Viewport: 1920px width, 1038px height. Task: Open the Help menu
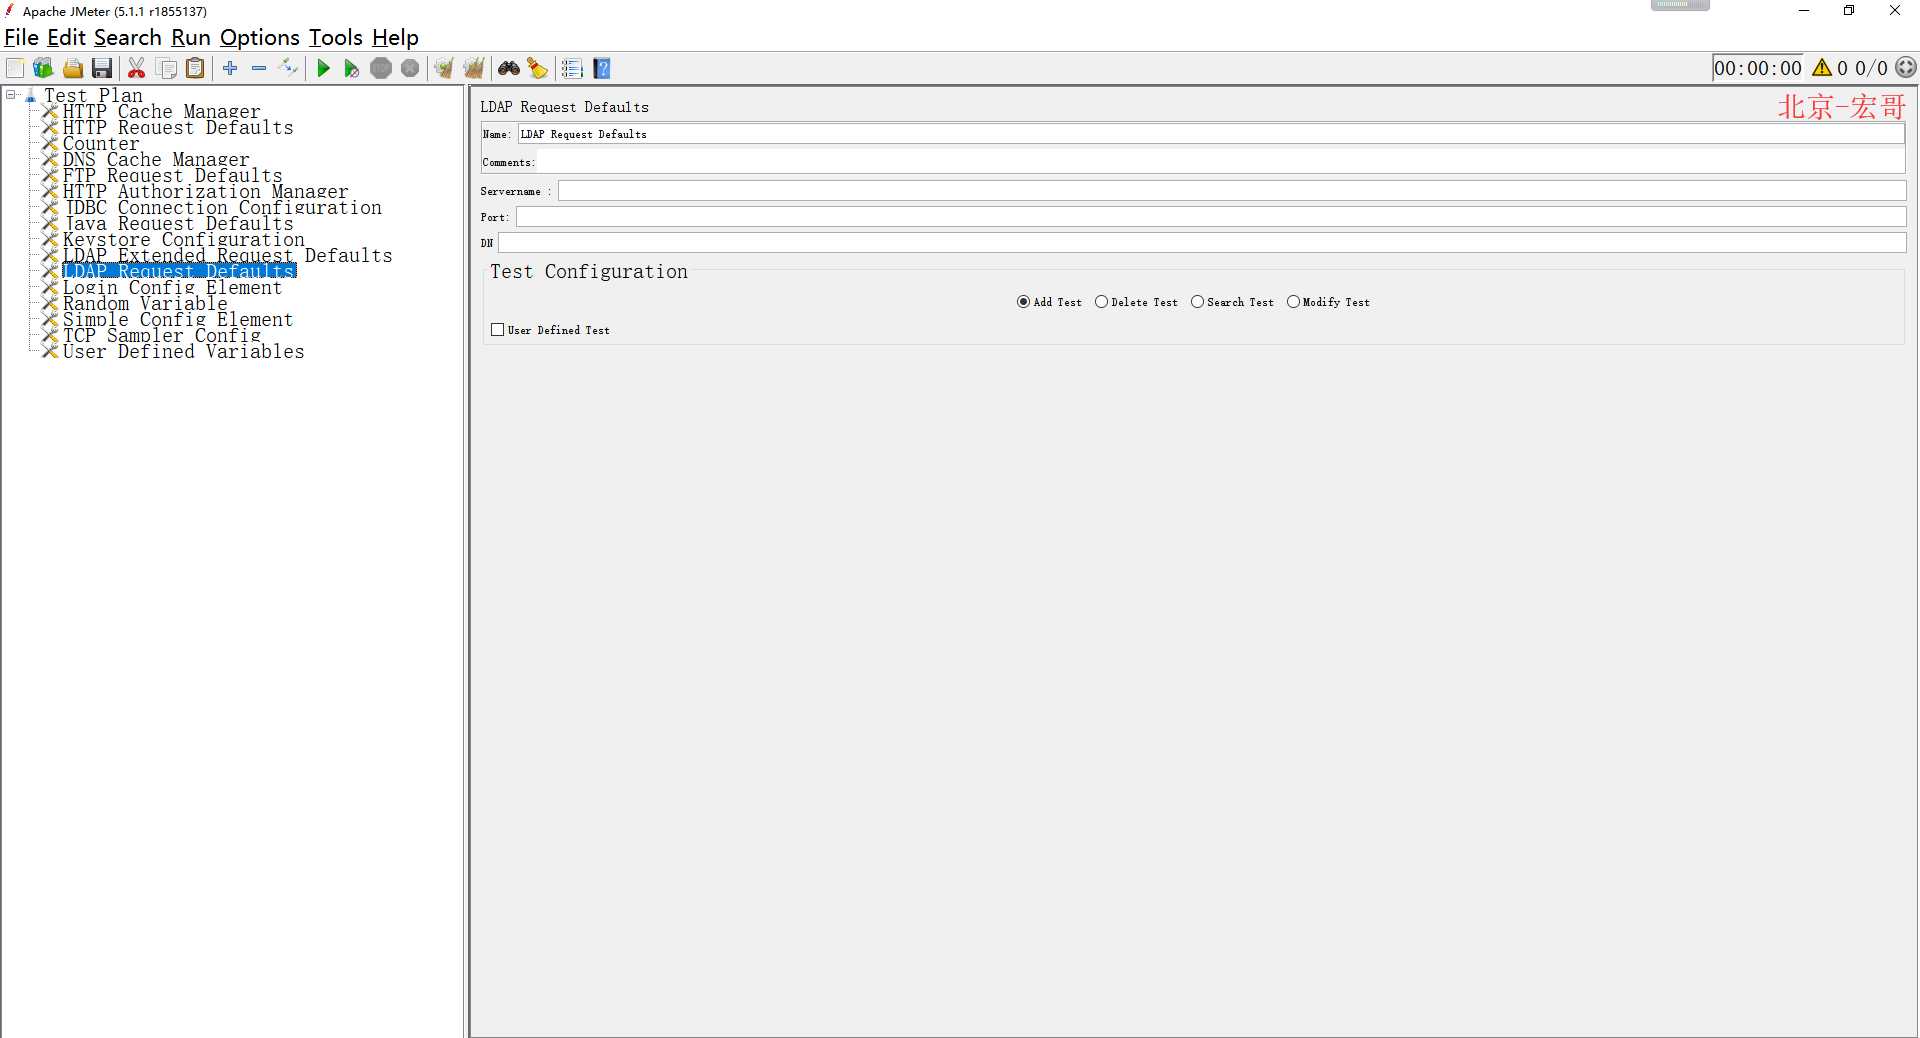[395, 38]
